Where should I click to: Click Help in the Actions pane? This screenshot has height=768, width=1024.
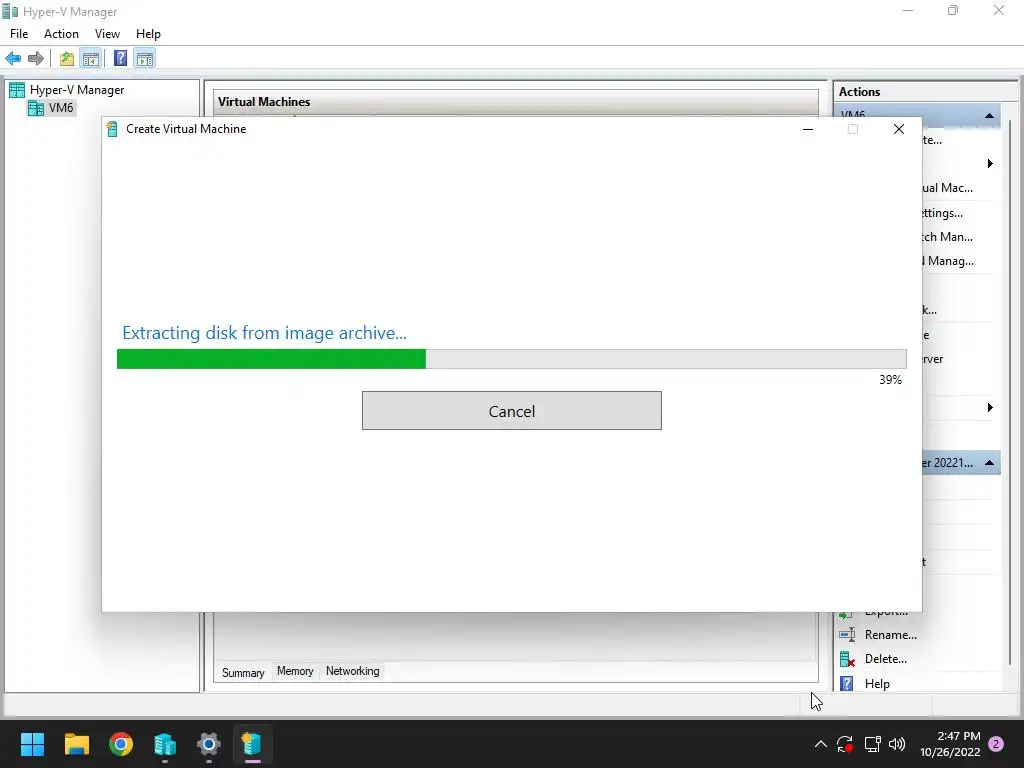(877, 684)
